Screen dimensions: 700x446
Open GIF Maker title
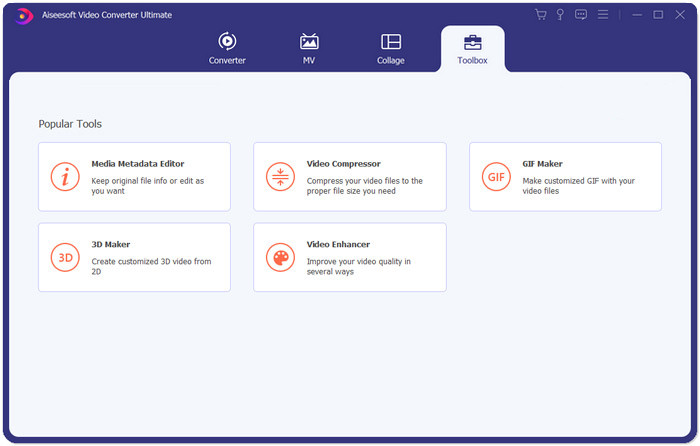542,164
